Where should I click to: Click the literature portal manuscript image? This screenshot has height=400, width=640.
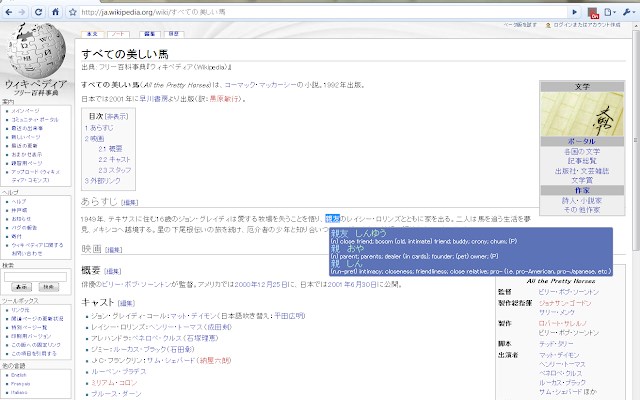[582, 114]
